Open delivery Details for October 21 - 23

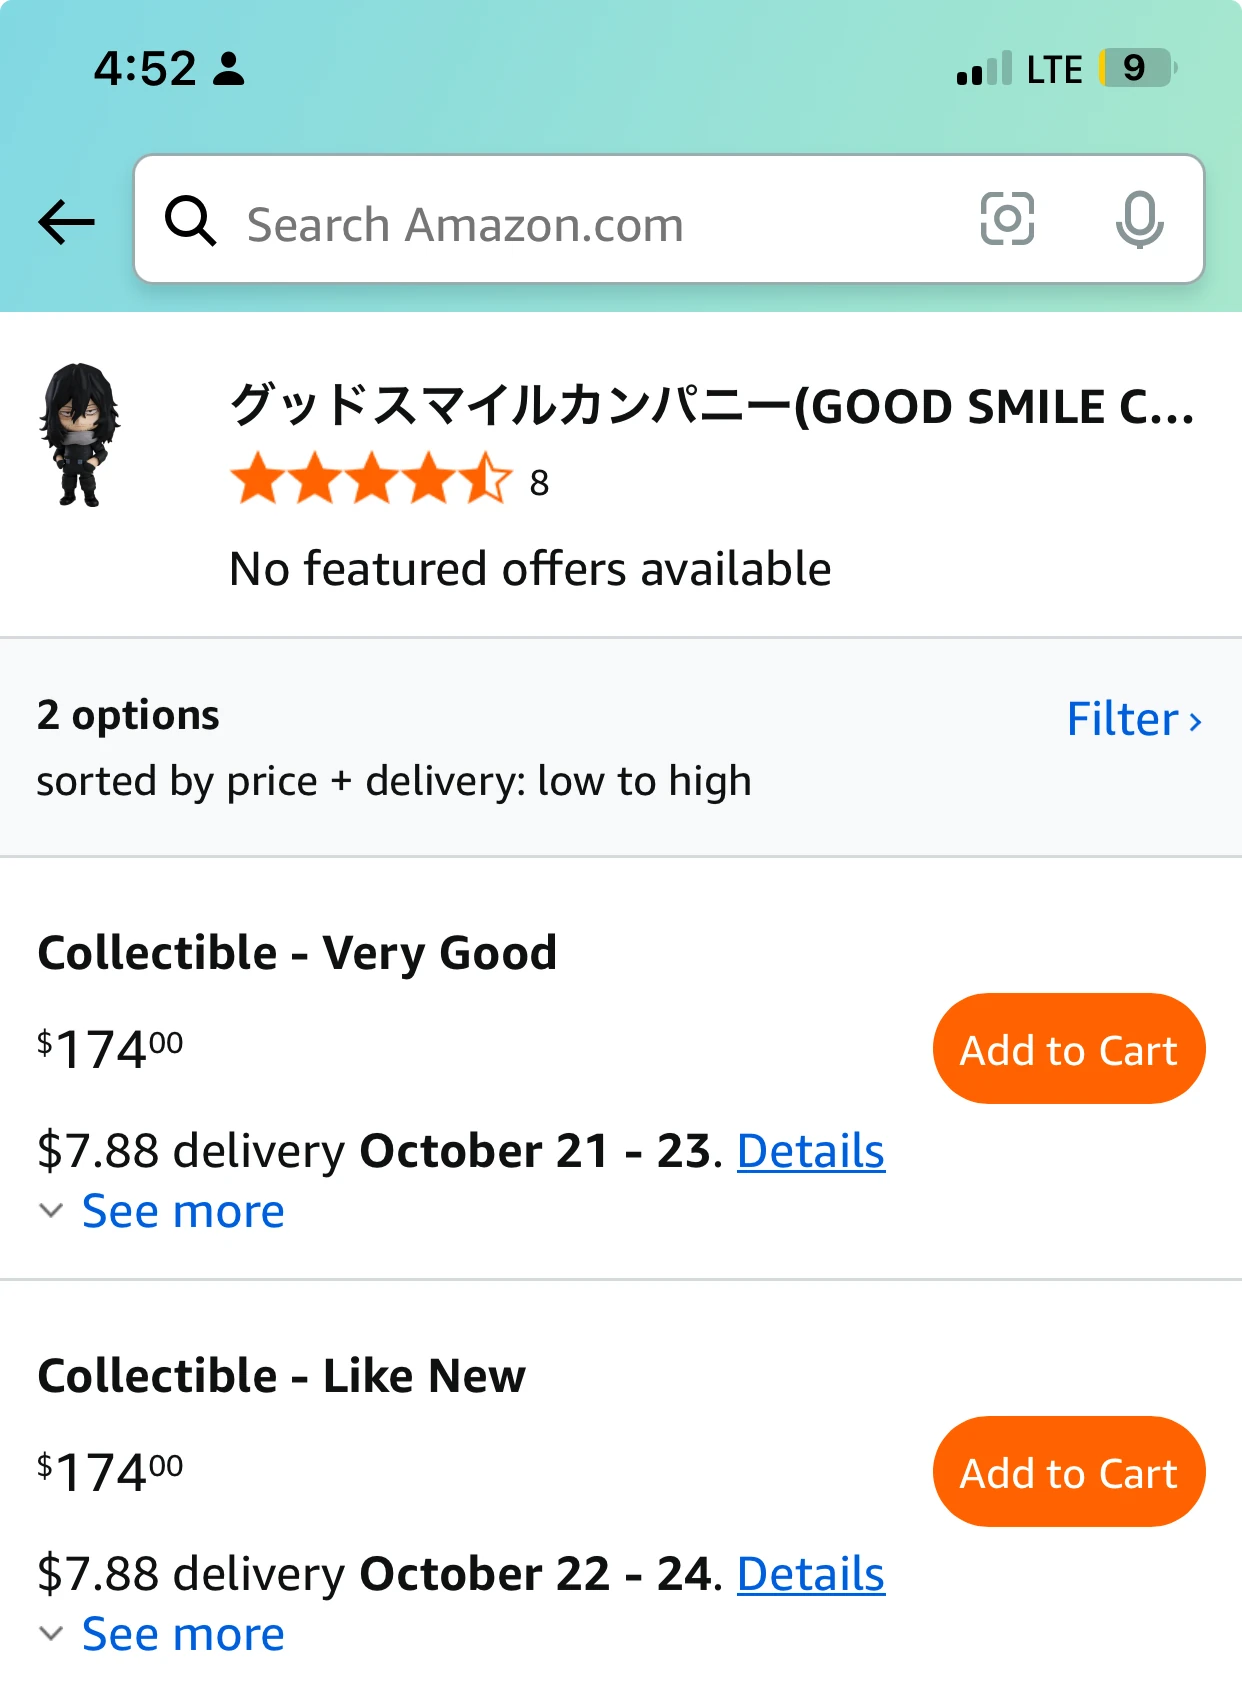pos(810,1151)
